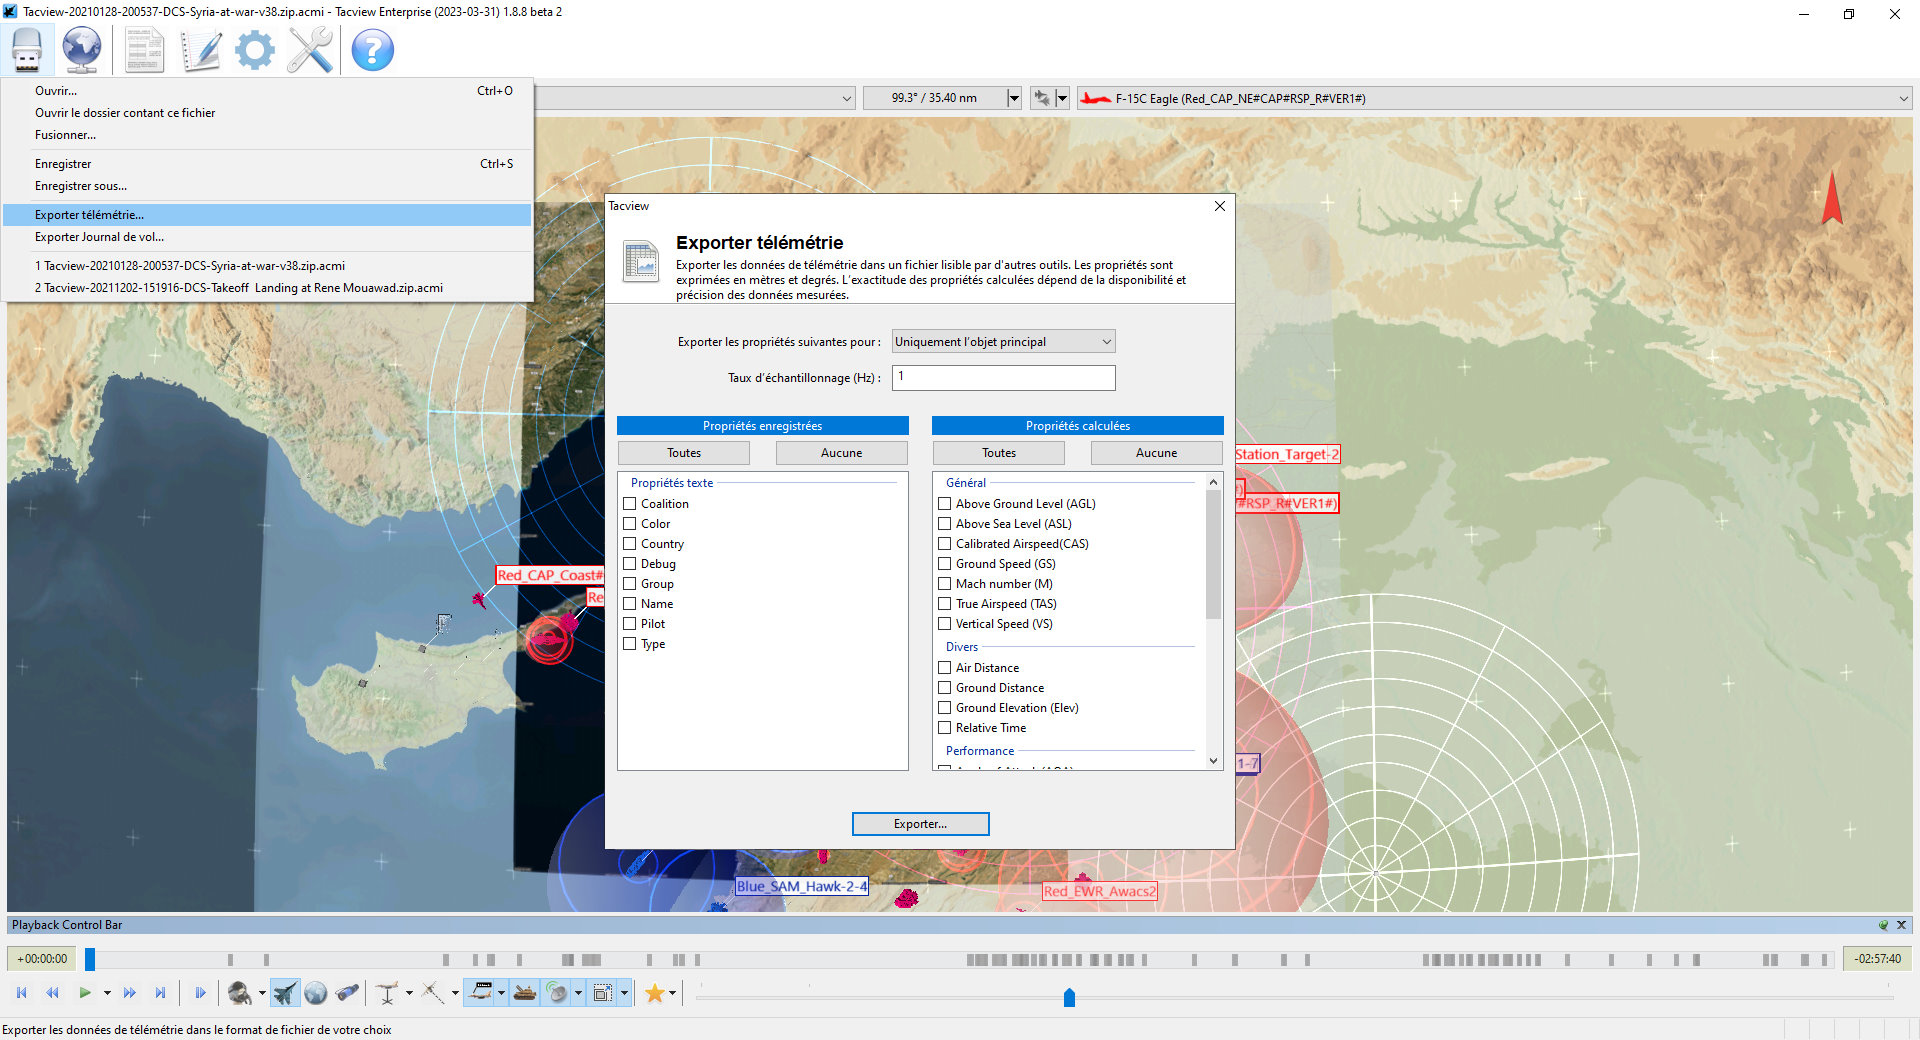The height and width of the screenshot is (1040, 1920).
Task: Click the gold star bookmark icon
Action: 655,993
